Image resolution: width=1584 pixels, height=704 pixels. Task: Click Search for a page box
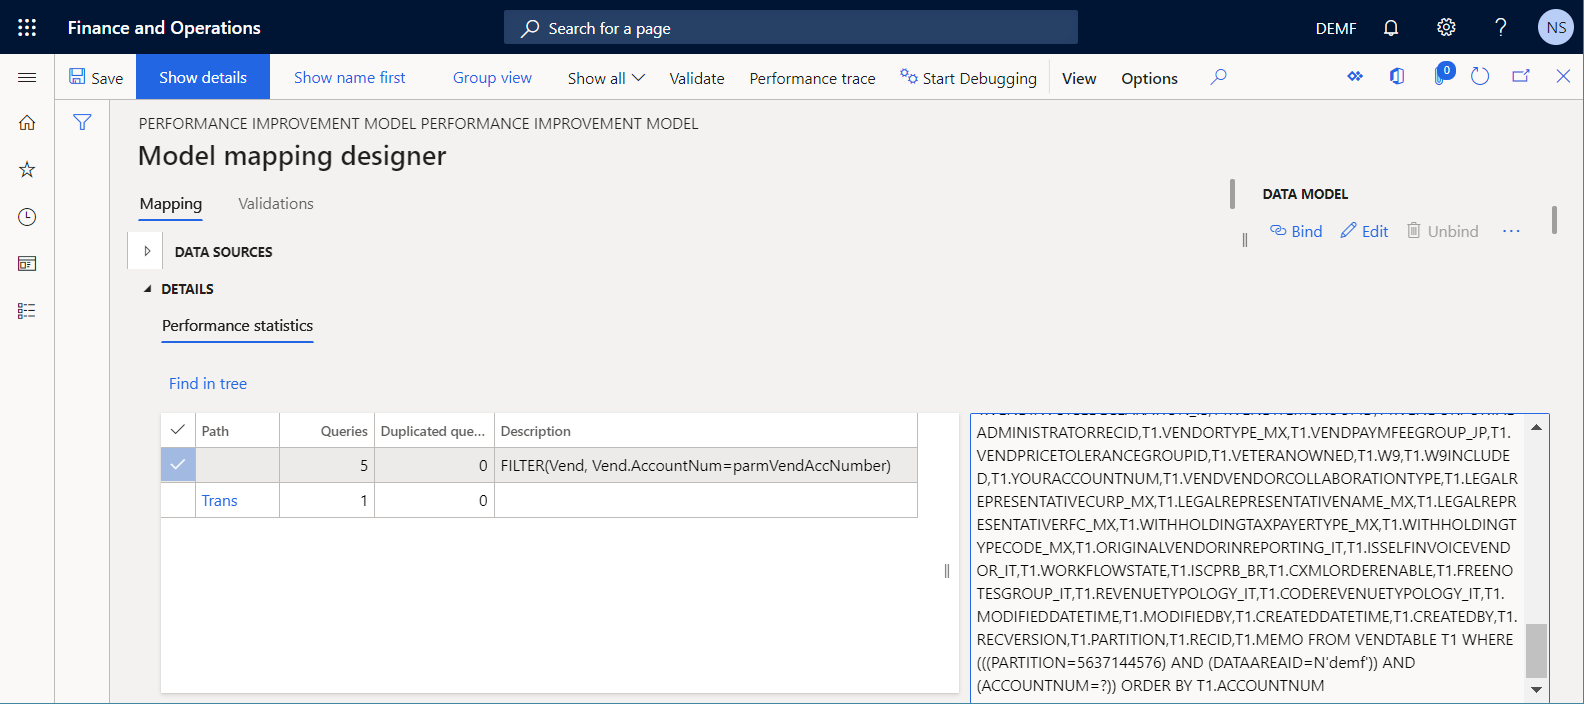pos(791,28)
